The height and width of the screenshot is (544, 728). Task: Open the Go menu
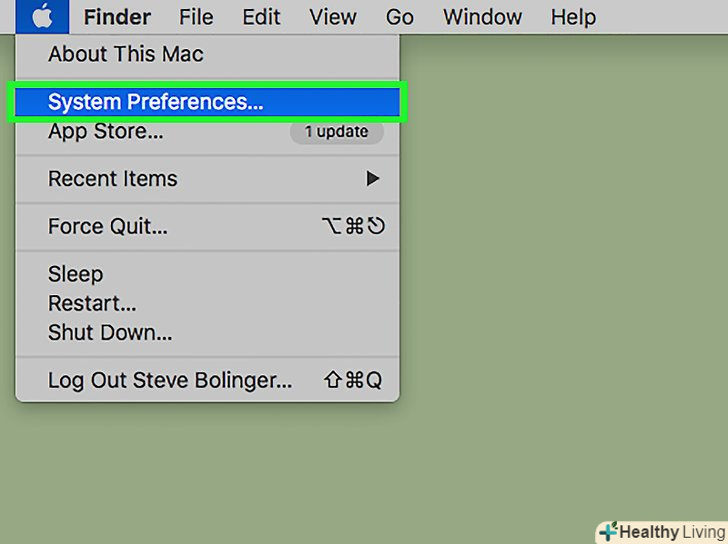(x=400, y=17)
